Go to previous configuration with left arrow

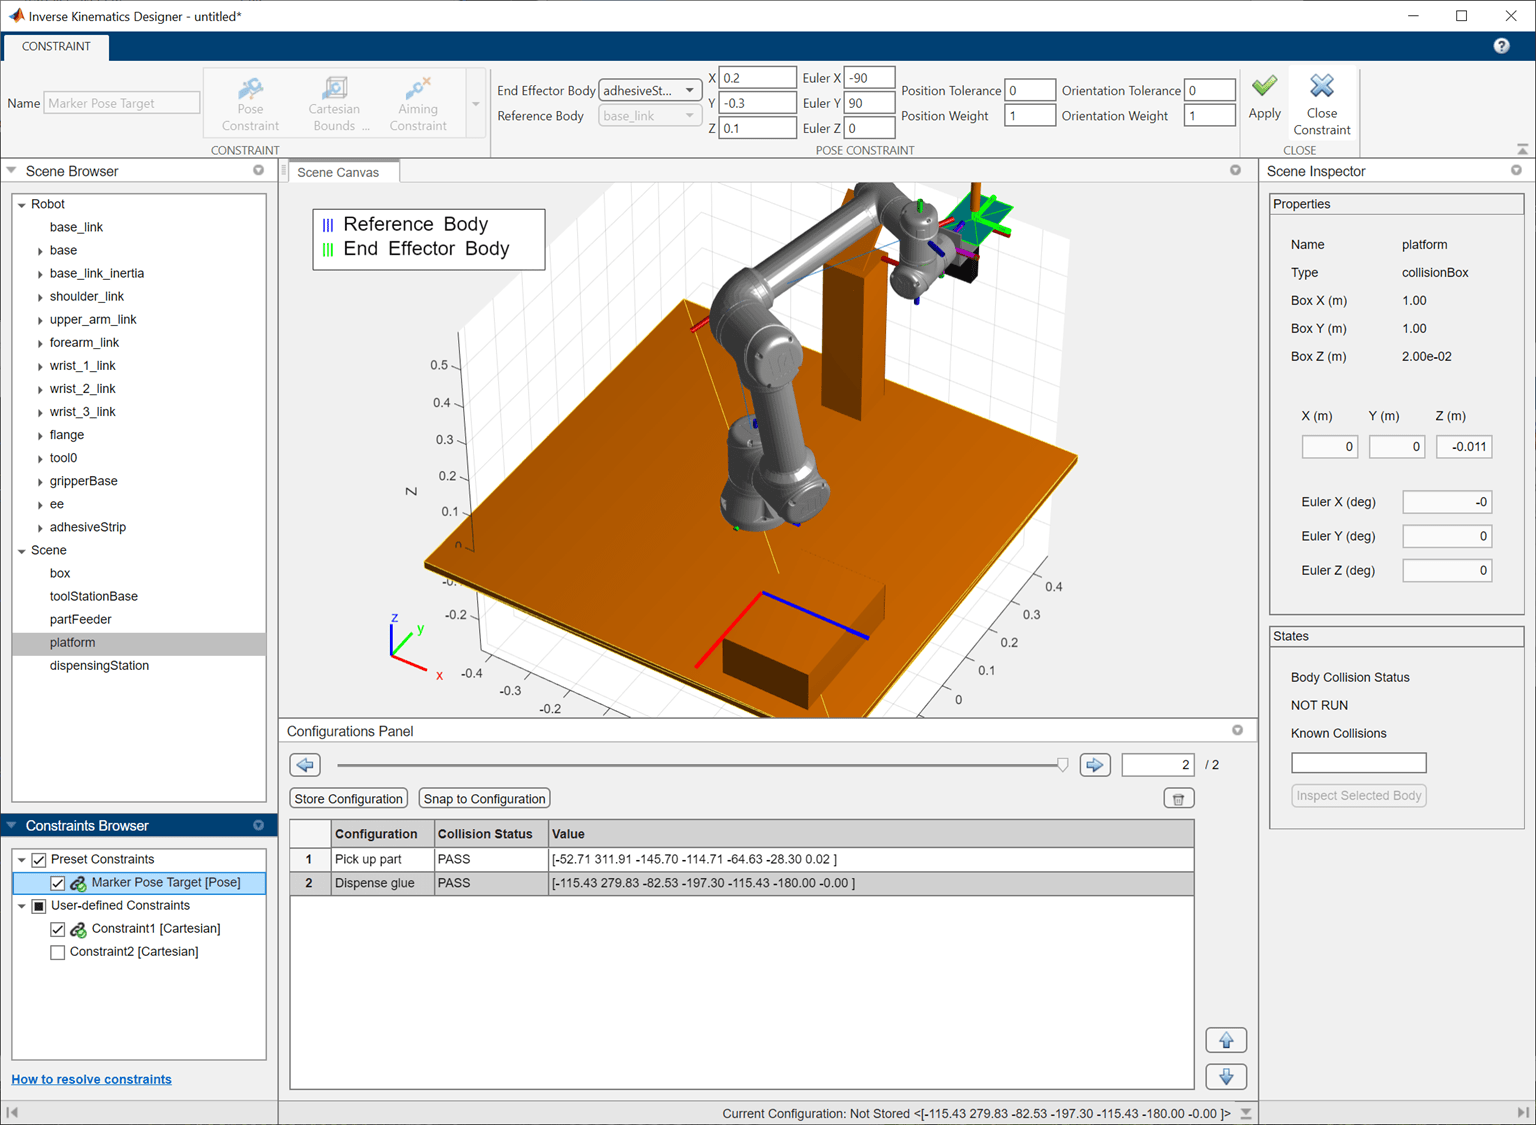click(306, 765)
